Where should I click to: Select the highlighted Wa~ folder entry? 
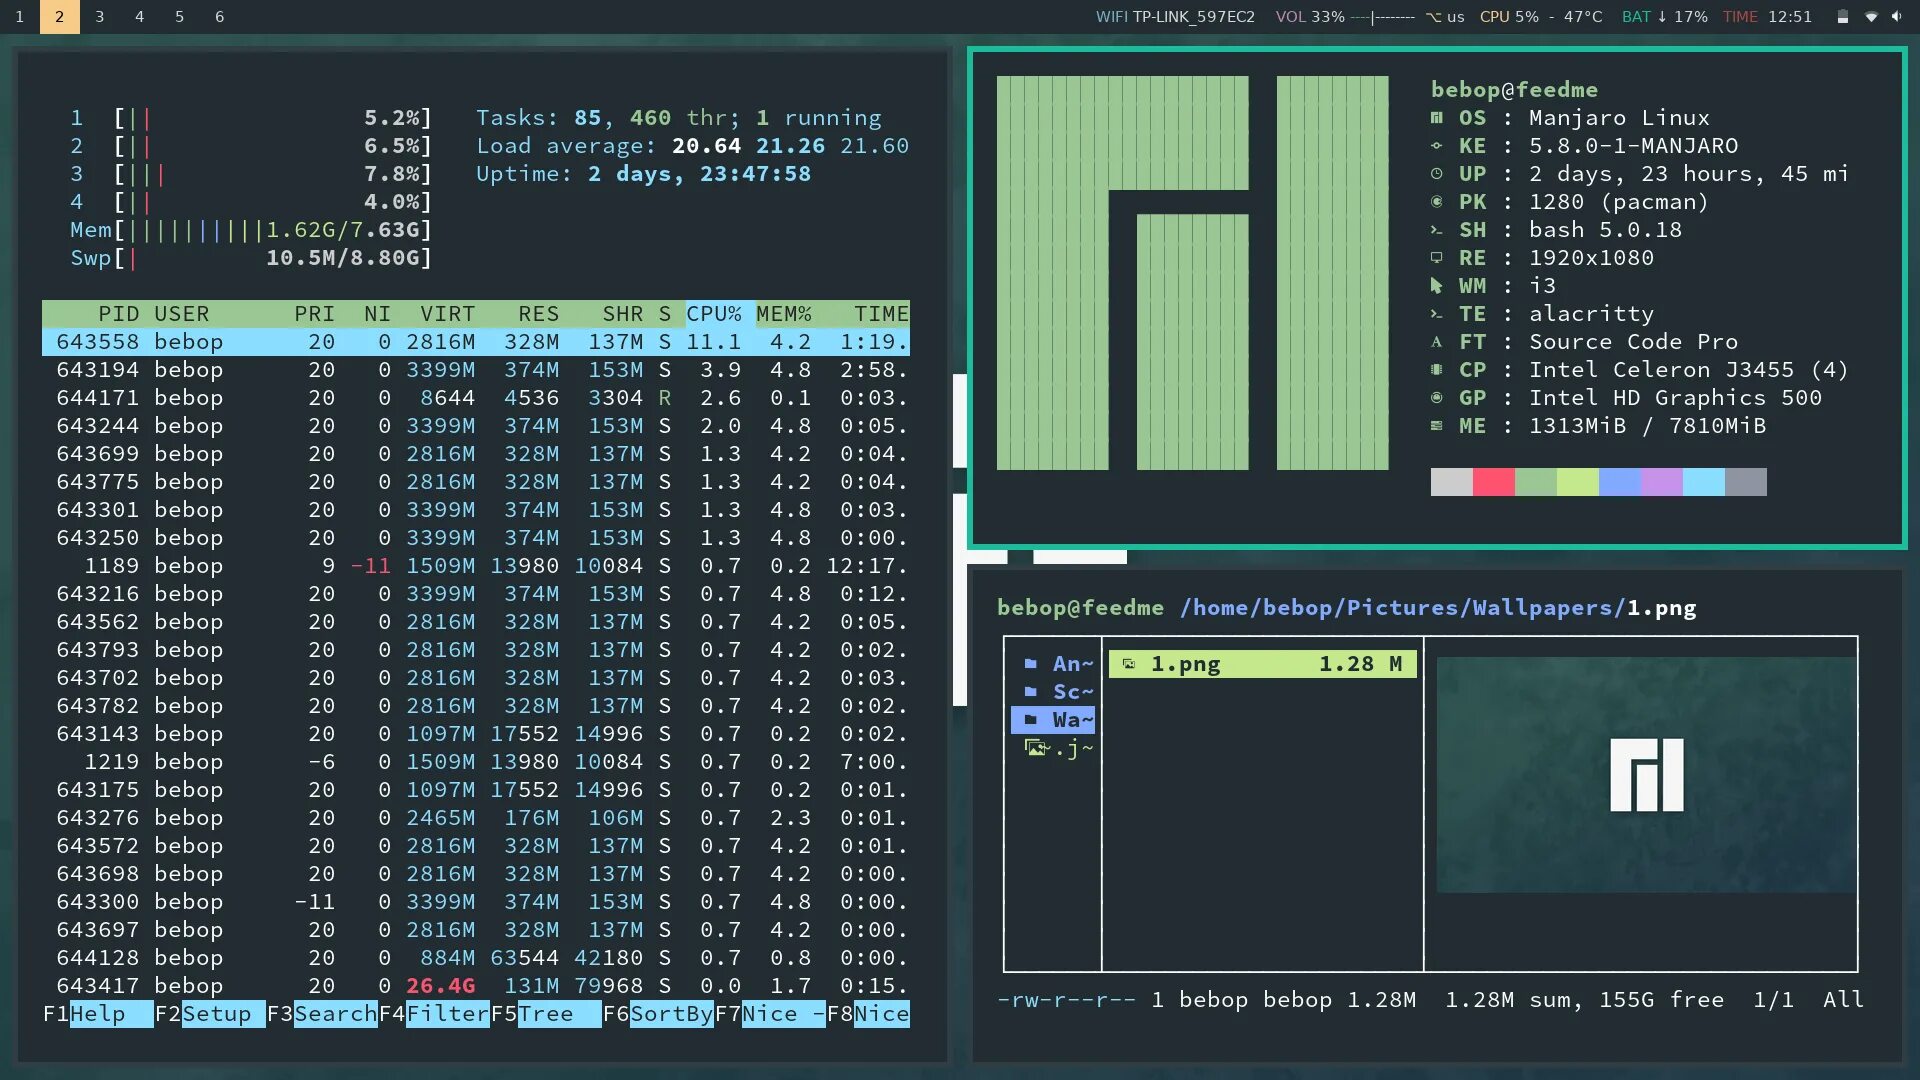(1053, 720)
